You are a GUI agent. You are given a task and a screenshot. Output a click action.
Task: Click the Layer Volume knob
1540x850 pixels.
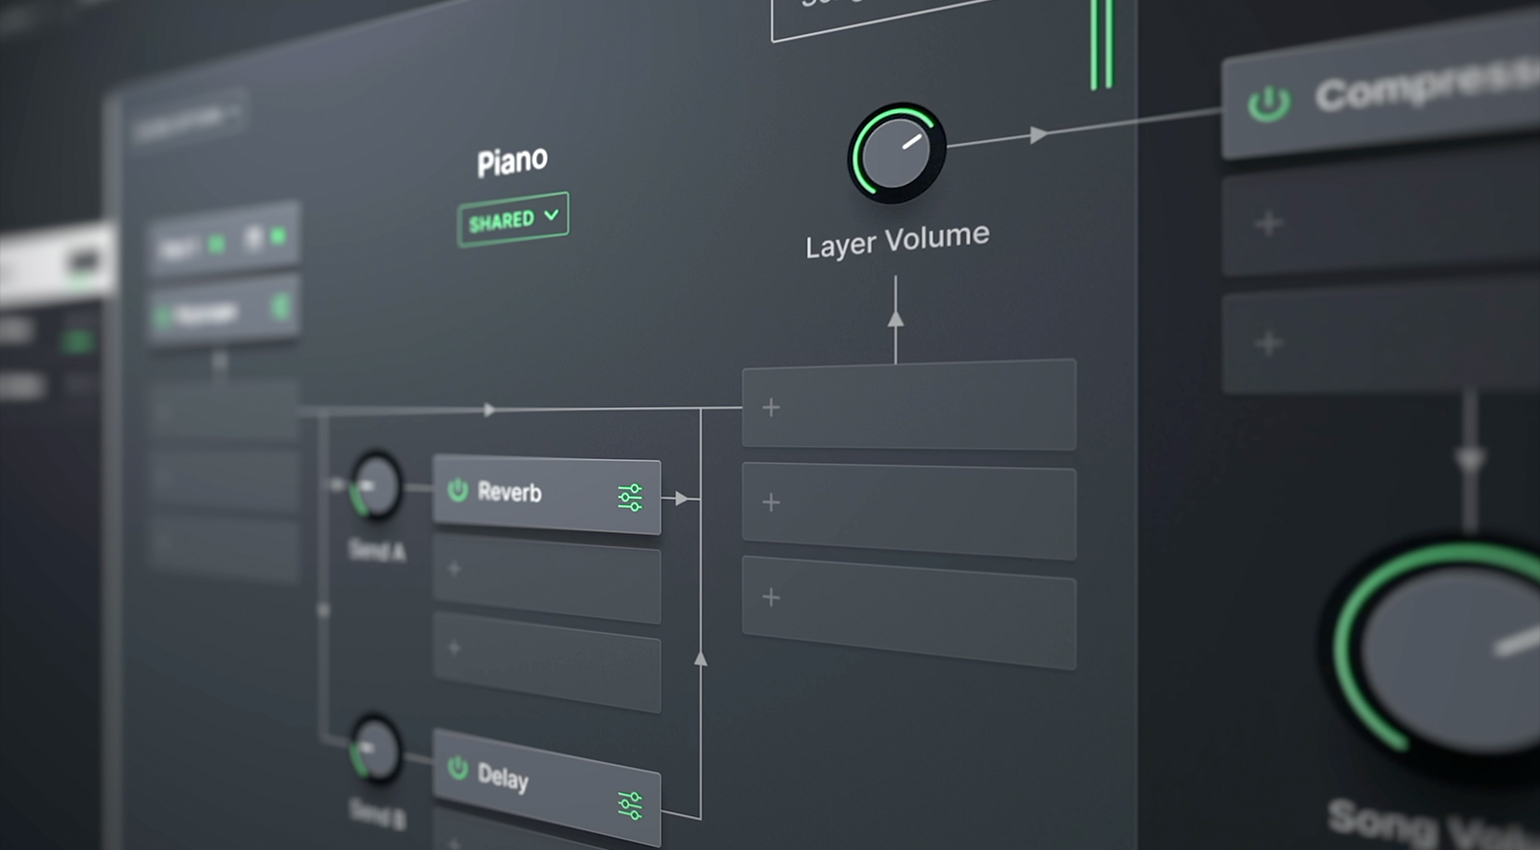[896, 153]
